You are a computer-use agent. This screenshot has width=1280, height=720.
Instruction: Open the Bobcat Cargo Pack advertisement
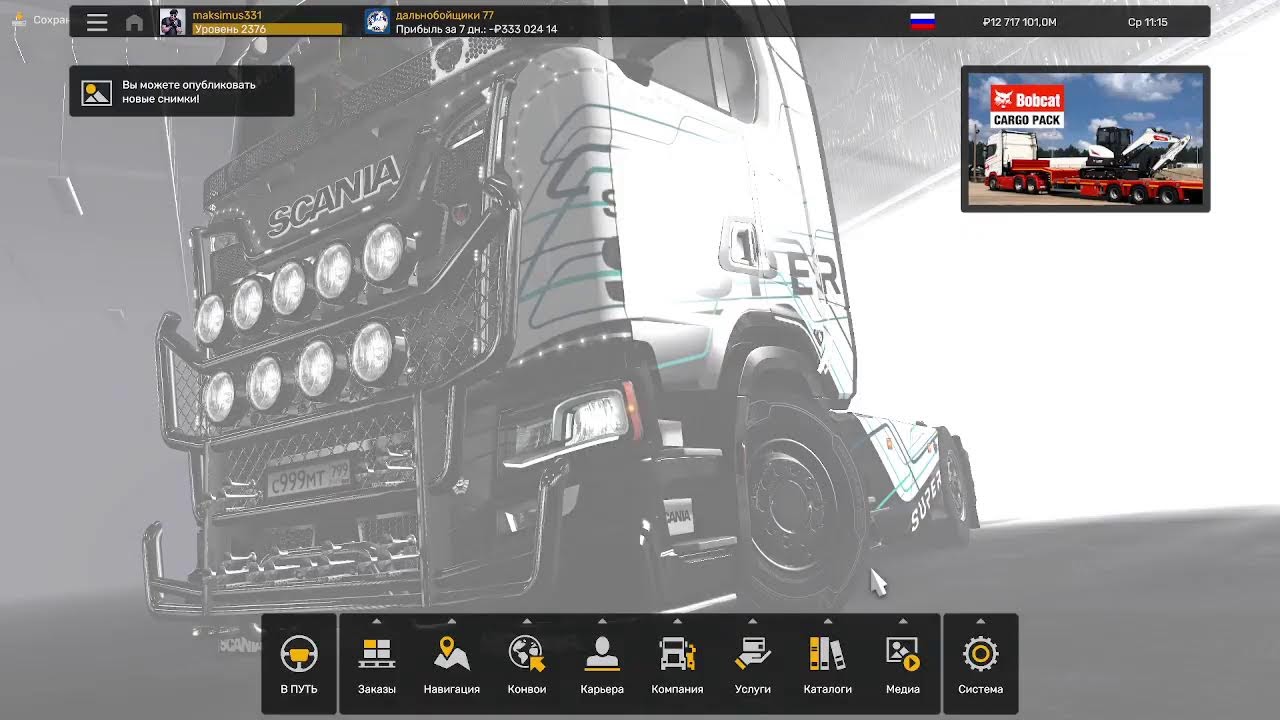[1085, 139]
